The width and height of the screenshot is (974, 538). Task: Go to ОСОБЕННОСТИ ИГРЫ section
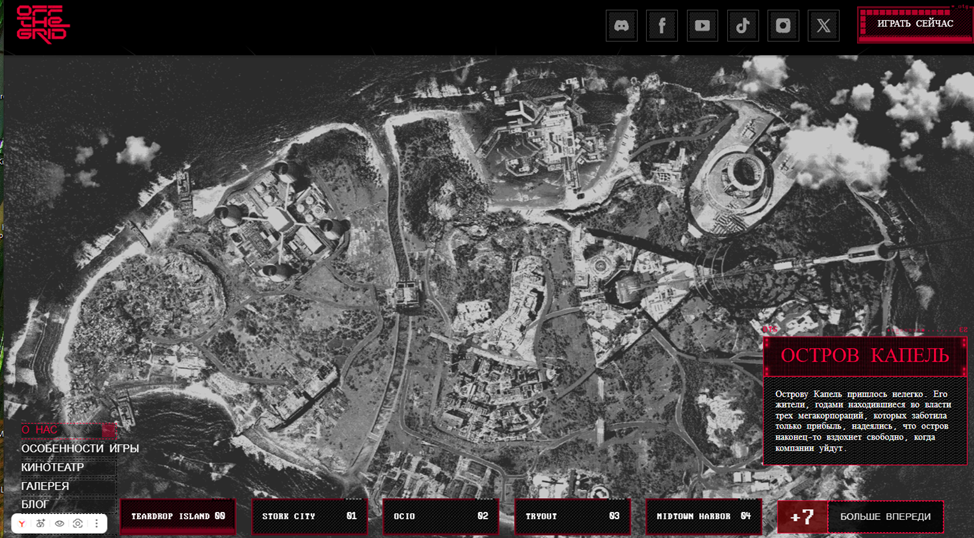coord(80,449)
